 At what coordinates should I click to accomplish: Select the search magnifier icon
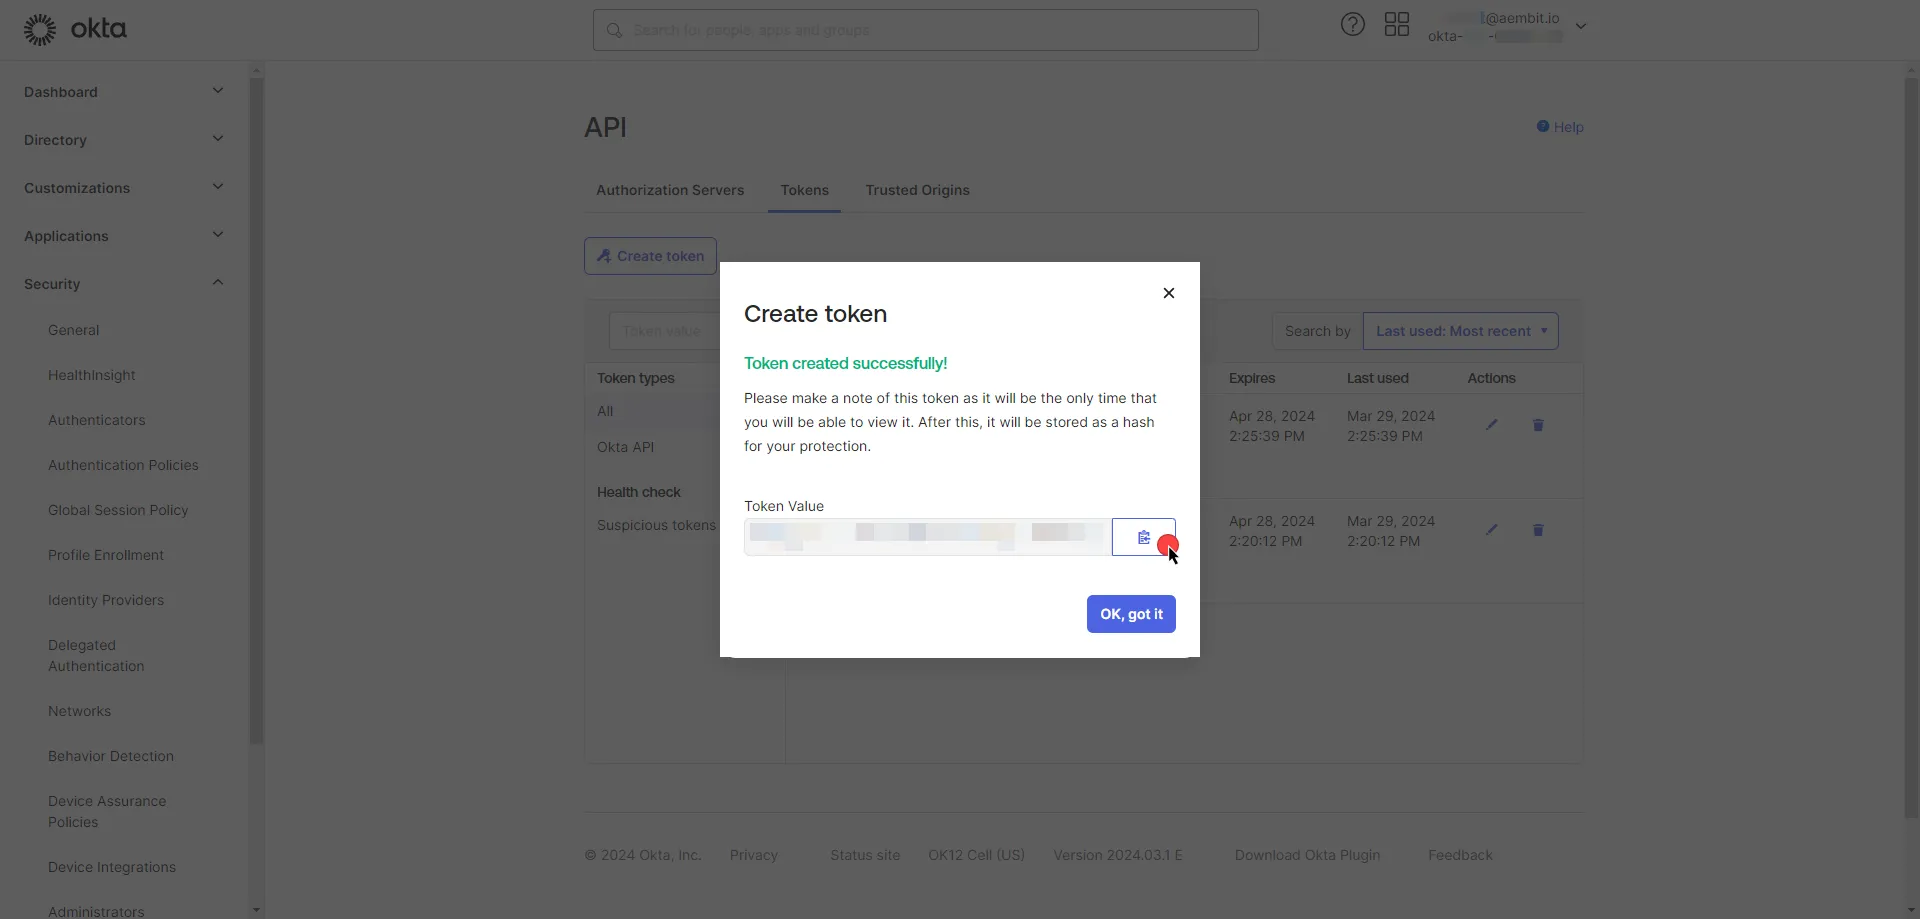coord(614,30)
